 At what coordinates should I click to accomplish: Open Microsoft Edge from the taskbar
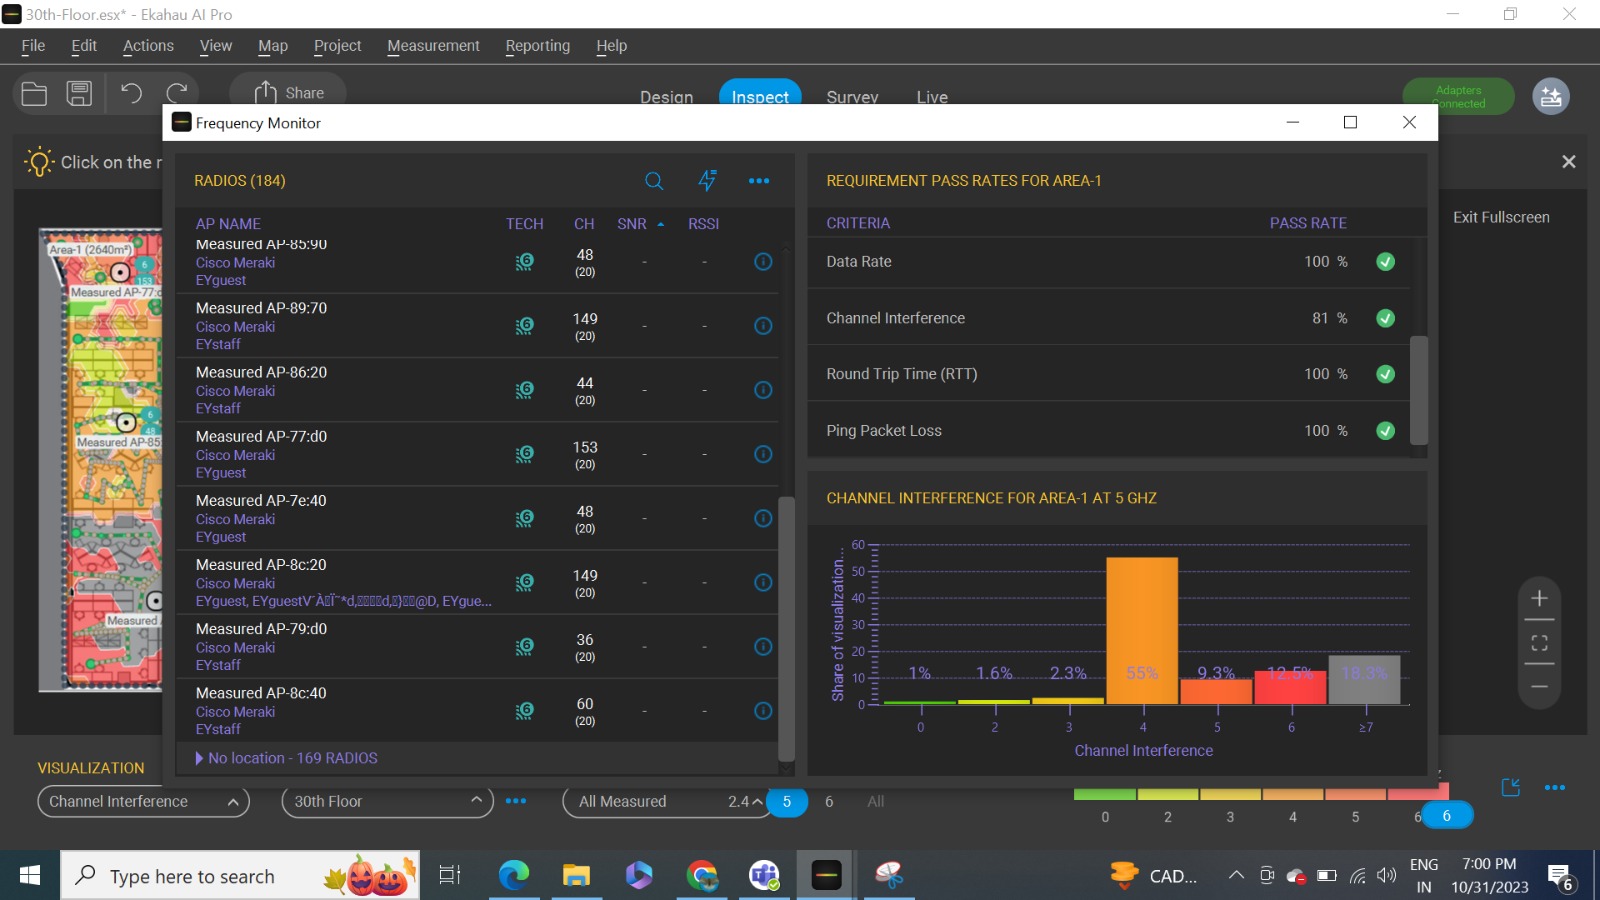[x=513, y=876]
